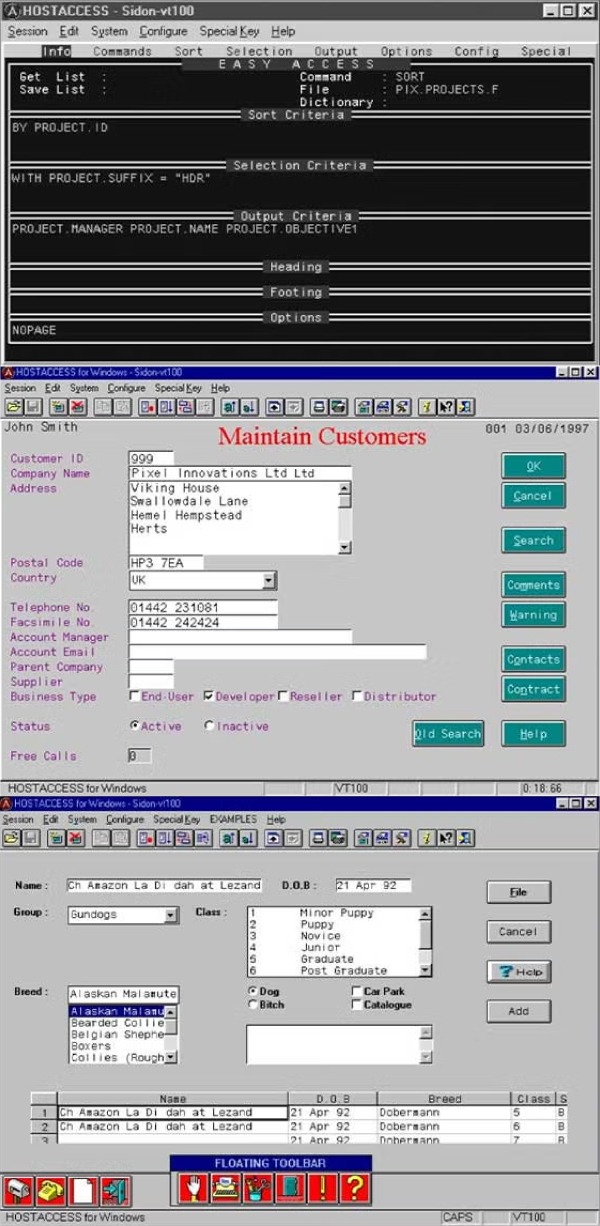Screen dimensions: 600x1226
Task: Enable the Car Park checkbox
Action: coord(357,991)
